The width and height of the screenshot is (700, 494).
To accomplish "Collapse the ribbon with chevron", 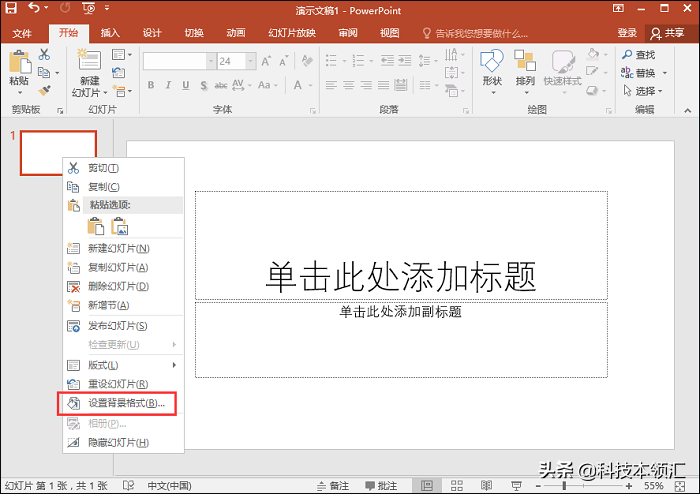I will pos(688,110).
